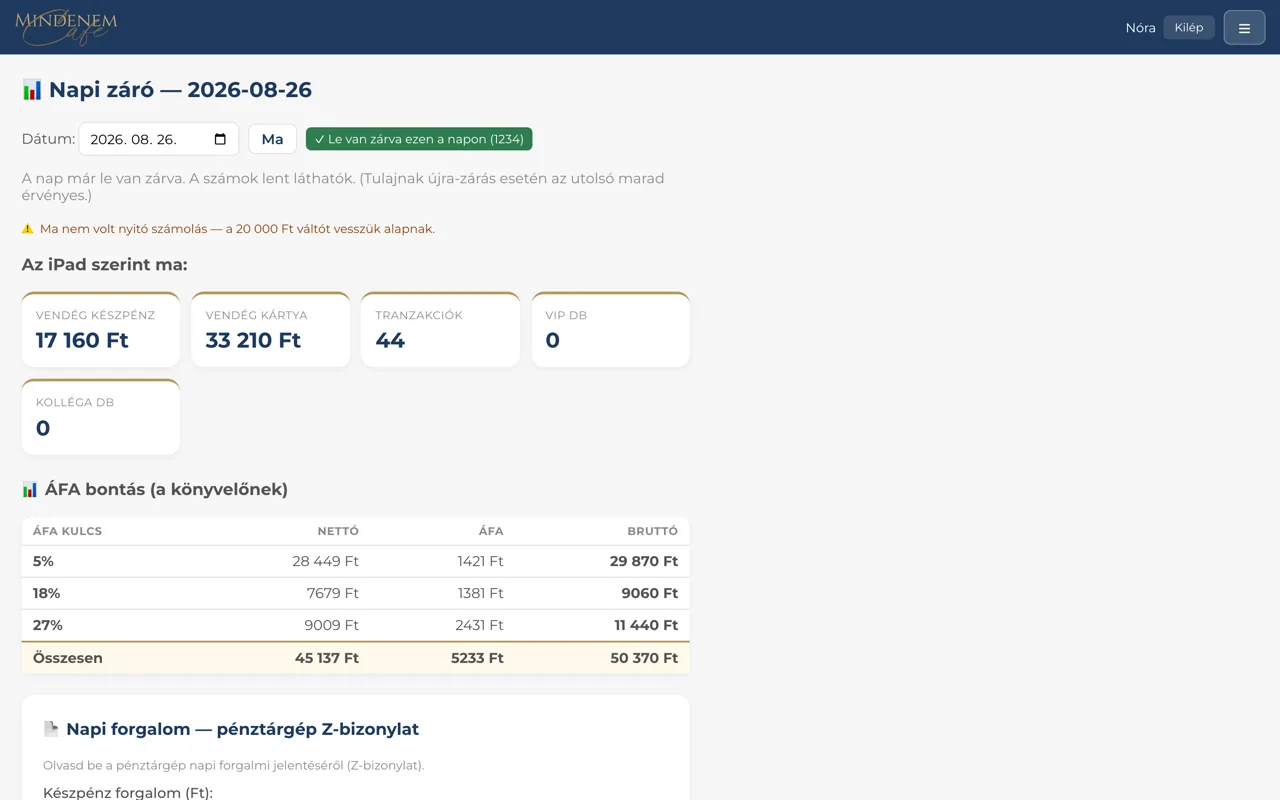The width and height of the screenshot is (1280, 800).
Task: Select the VIP DB card
Action: (x=611, y=329)
